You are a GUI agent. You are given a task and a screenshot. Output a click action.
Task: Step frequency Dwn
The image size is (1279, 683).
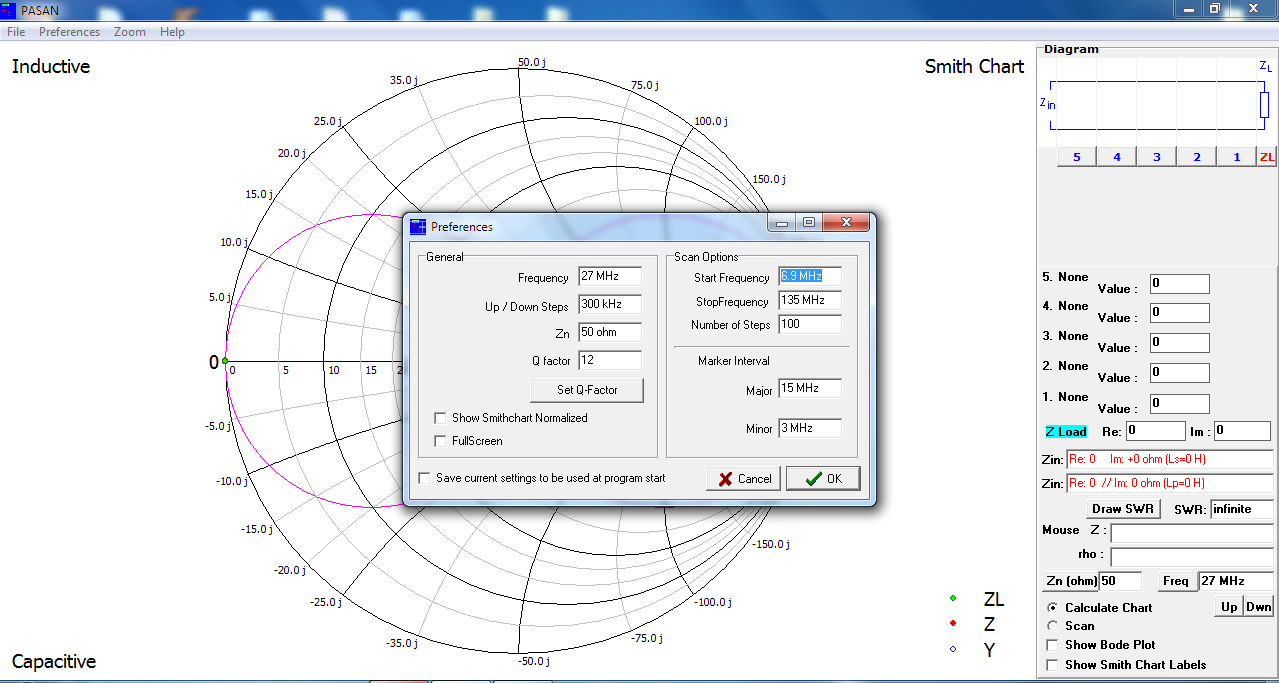(1258, 607)
